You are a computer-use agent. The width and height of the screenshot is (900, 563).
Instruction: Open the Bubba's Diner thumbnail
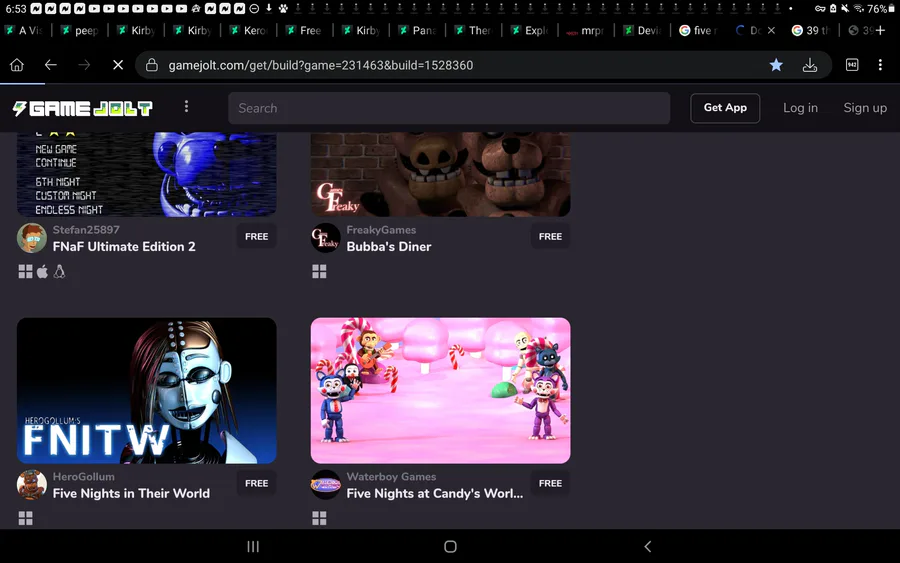point(440,174)
